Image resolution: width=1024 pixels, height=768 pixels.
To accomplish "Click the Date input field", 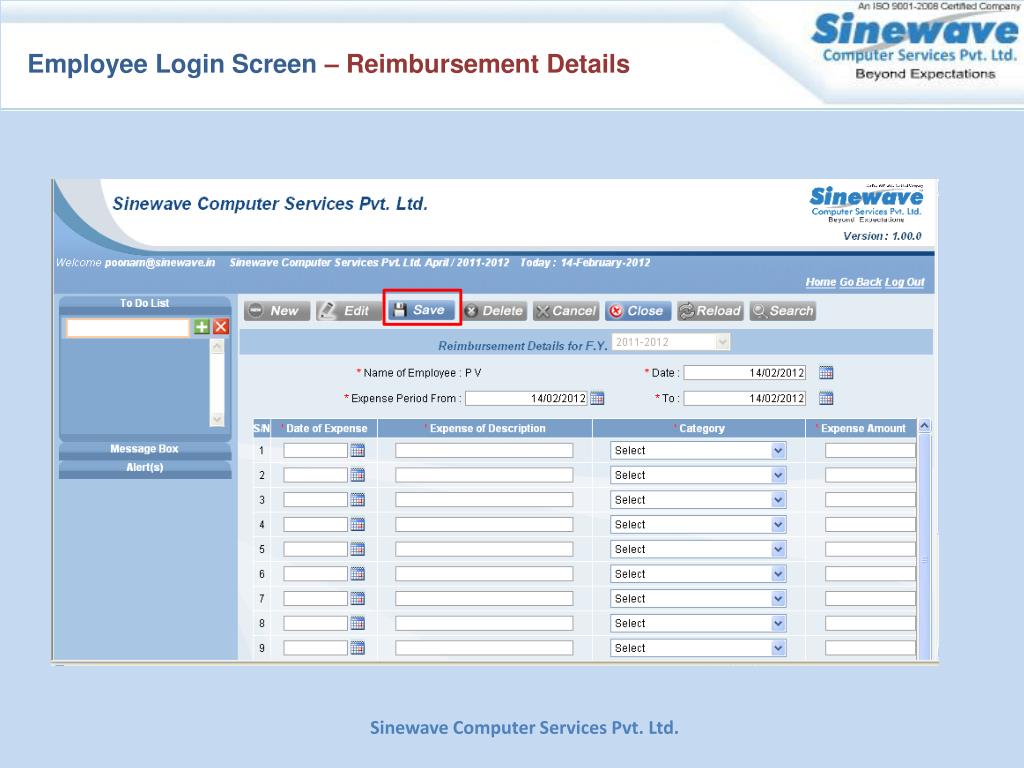I will pyautogui.click(x=744, y=373).
